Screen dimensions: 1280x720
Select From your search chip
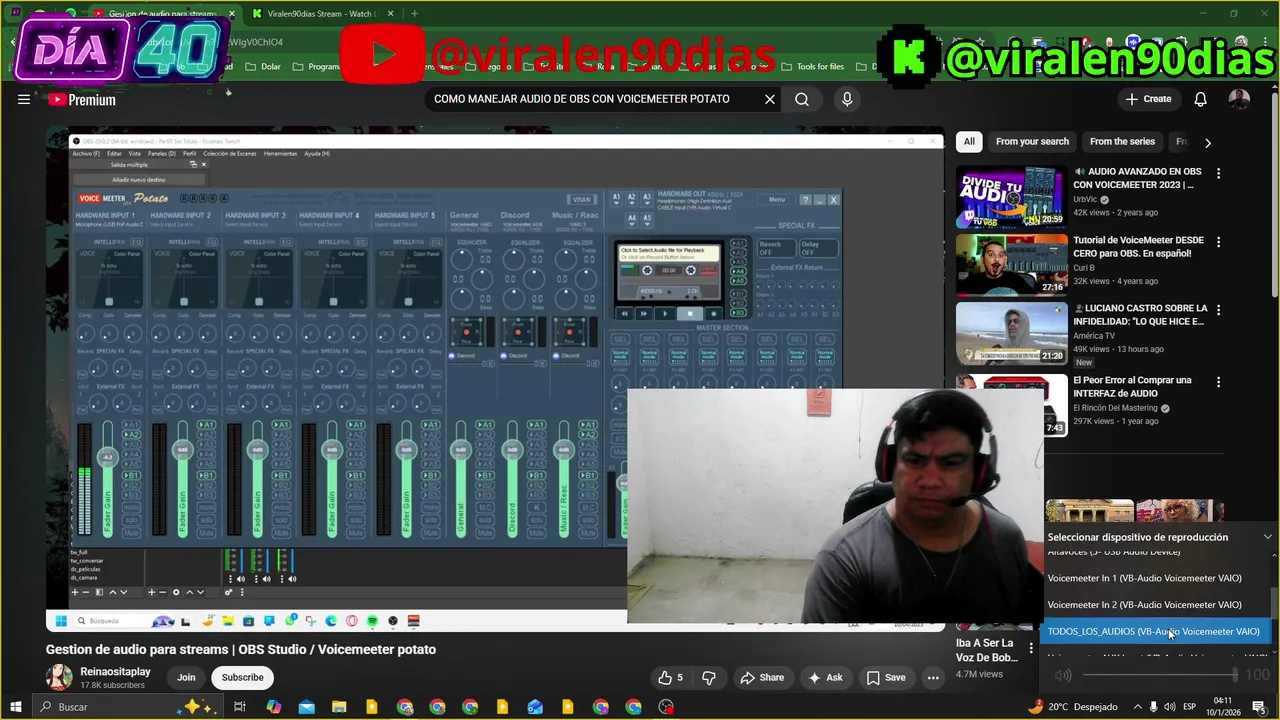tap(1032, 142)
